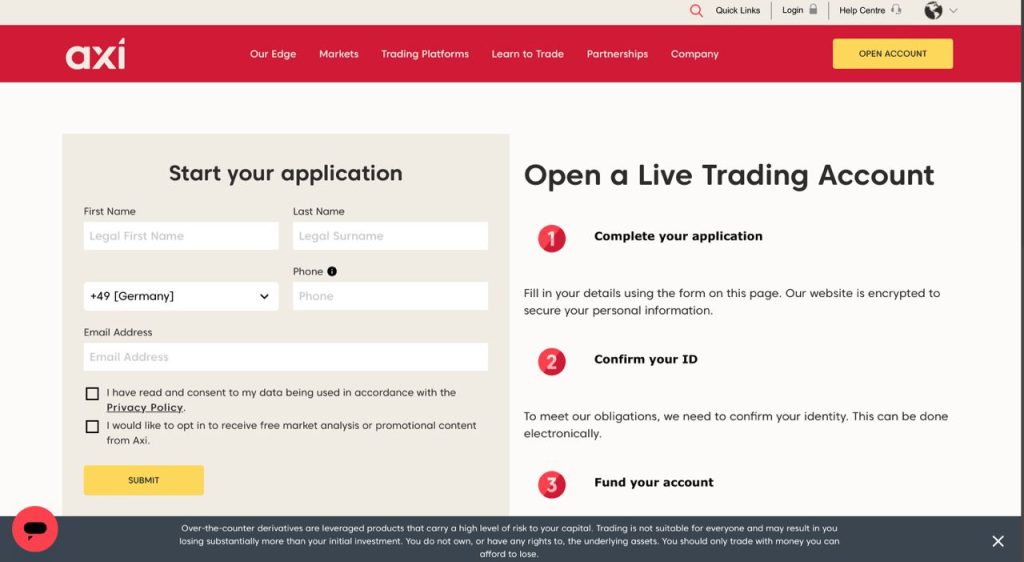Viewport: 1024px width, 562px height.
Task: Open the Markets menu
Action: tap(338, 54)
